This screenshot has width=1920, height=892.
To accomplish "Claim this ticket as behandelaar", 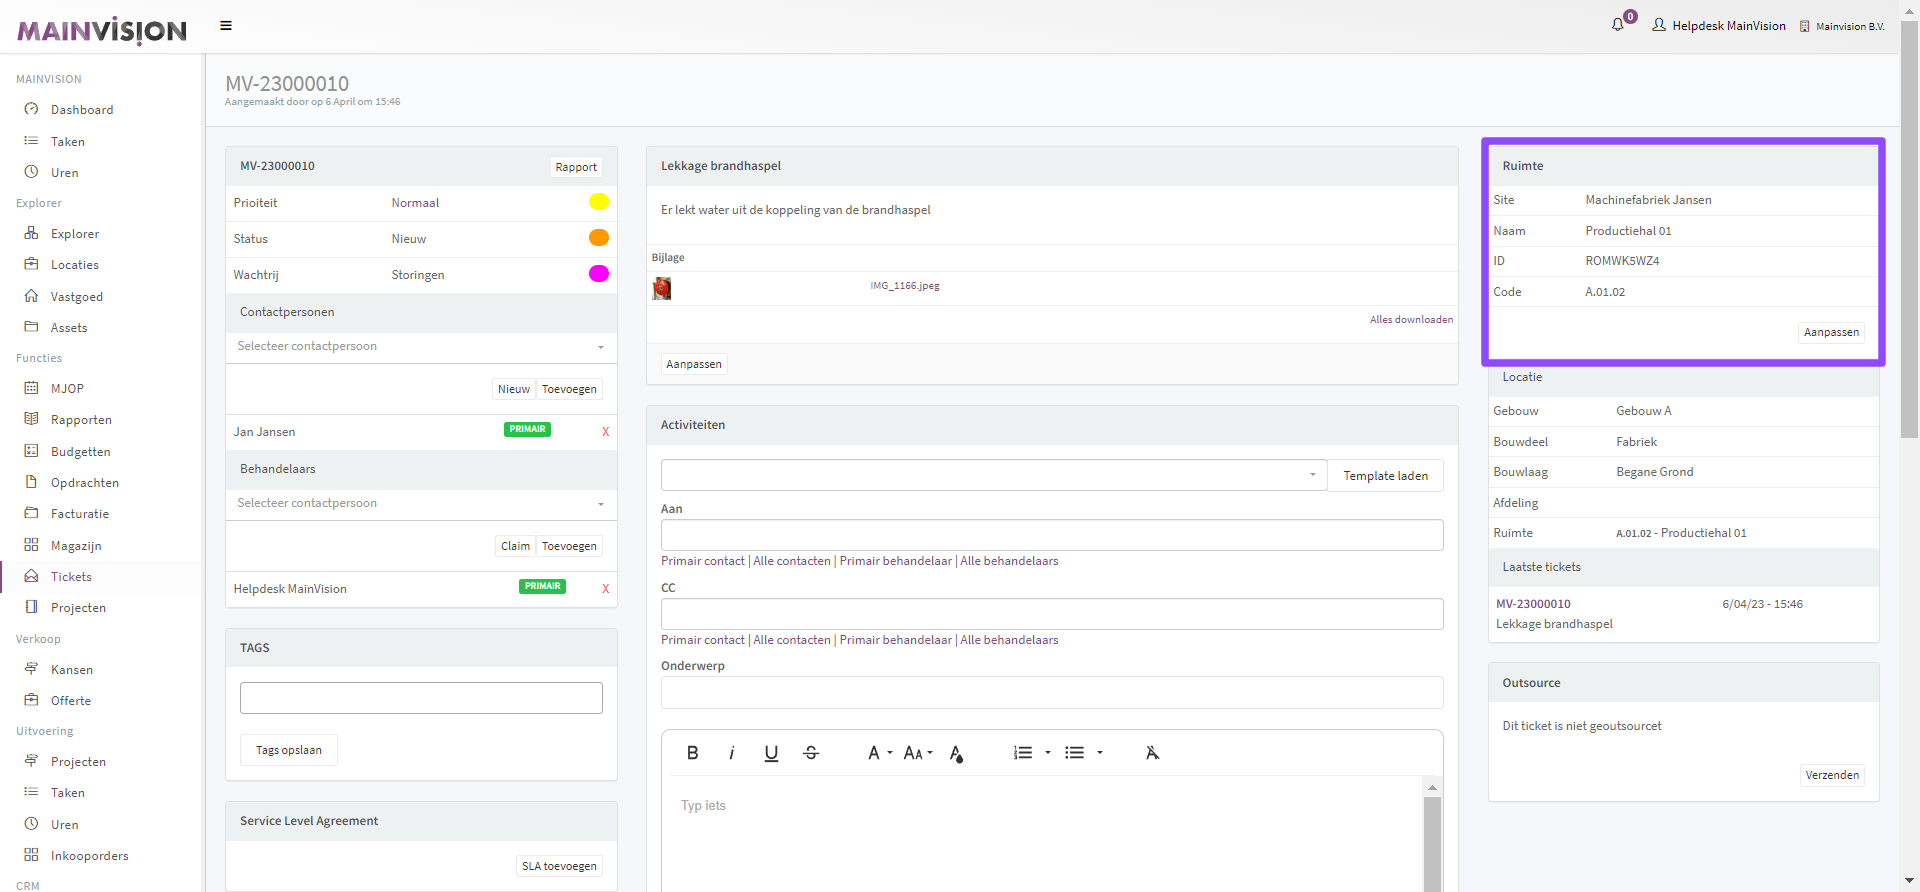I will [x=515, y=546].
